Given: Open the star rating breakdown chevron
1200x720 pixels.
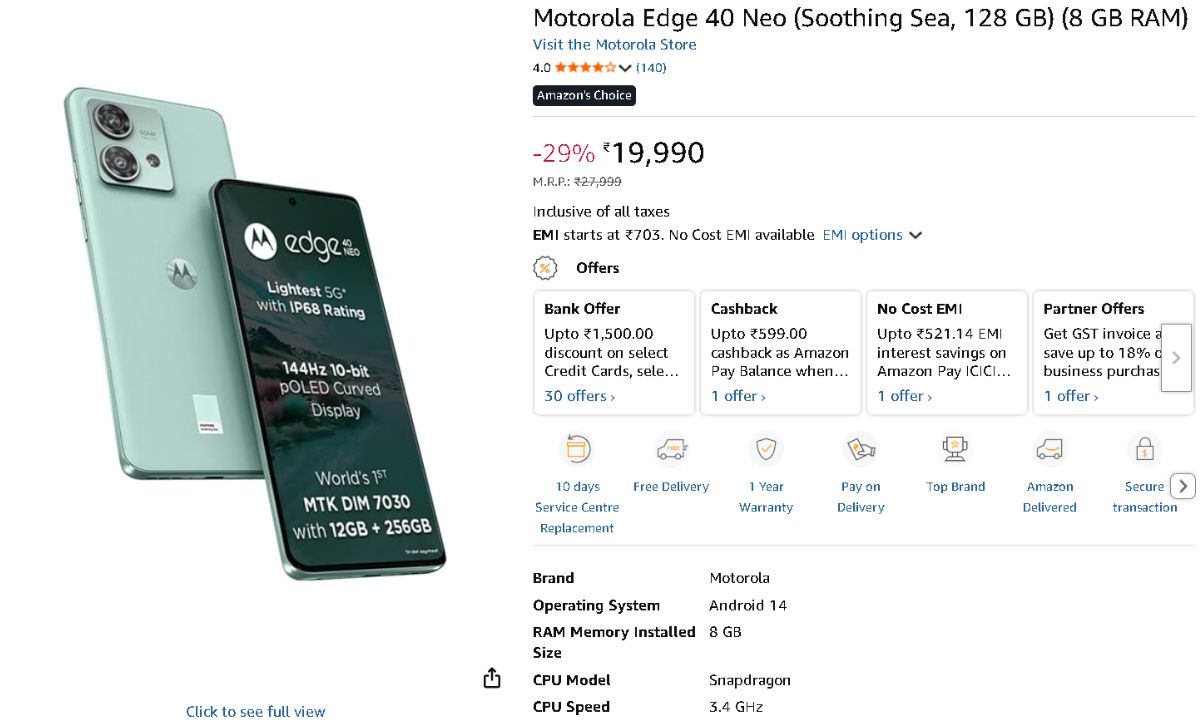Looking at the screenshot, I should 626,68.
